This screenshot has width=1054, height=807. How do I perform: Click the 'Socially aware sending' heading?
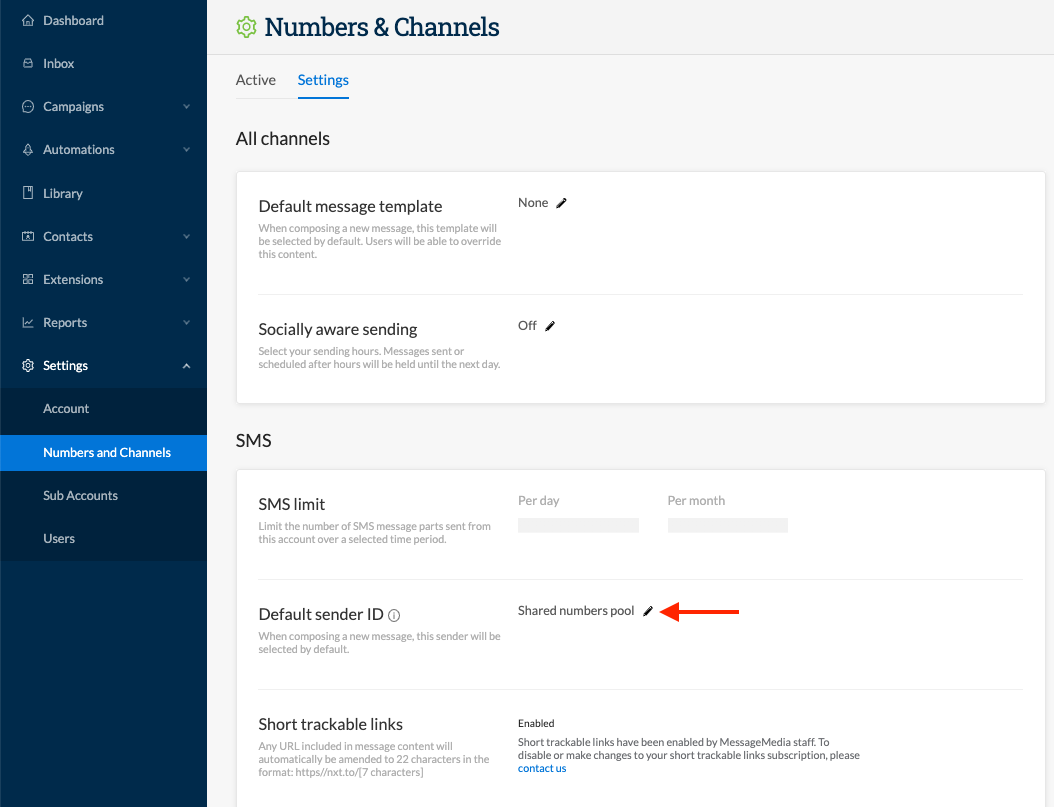[337, 329]
